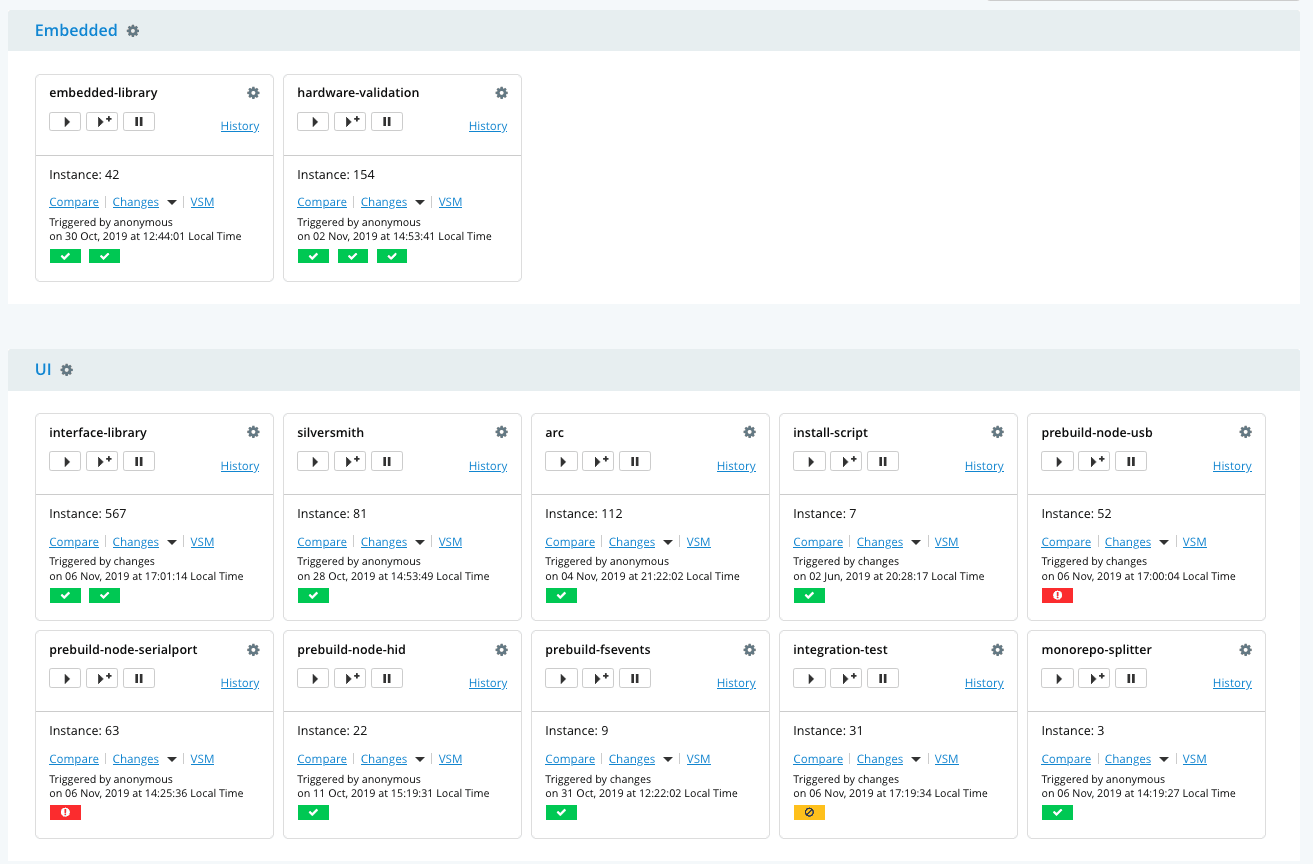Open settings gear for silversmith pipeline
Image resolution: width=1313 pixels, height=864 pixels.
tap(501, 433)
